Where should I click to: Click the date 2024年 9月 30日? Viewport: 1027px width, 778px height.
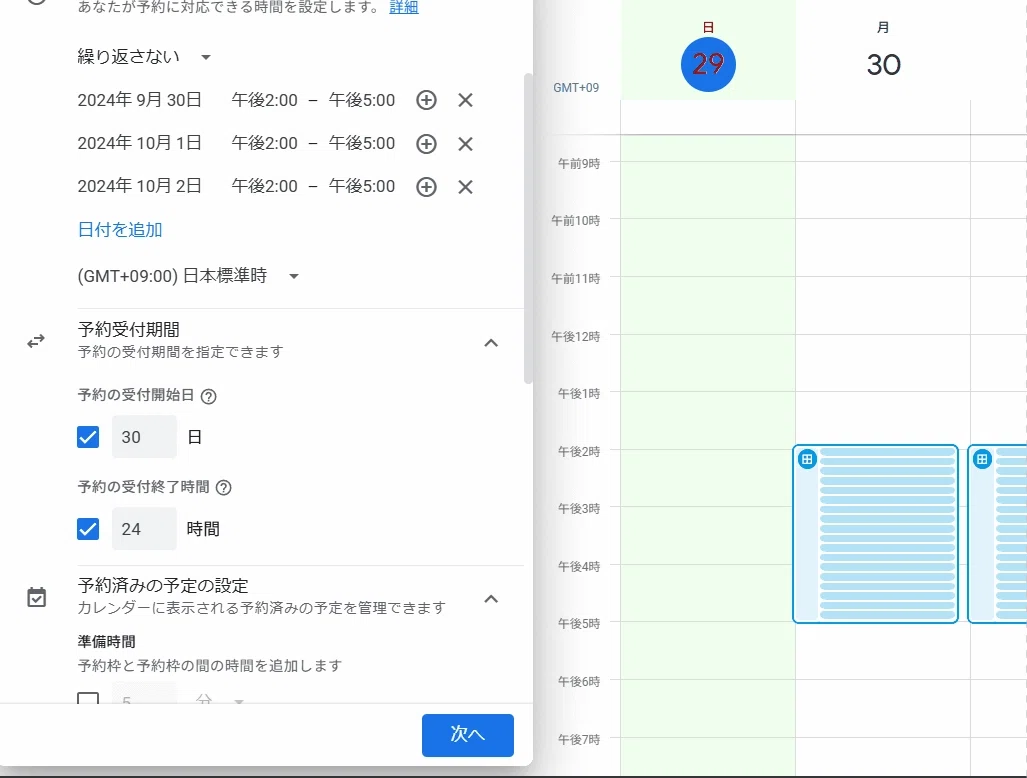pos(140,100)
